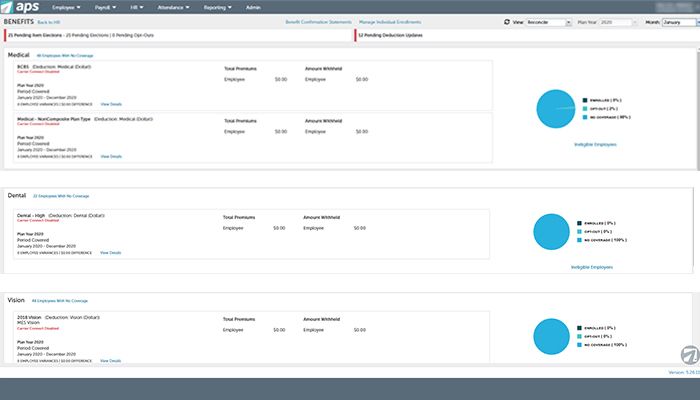700x400 pixels.
Task: View Details for the BCBS medical plan
Action: tap(111, 104)
